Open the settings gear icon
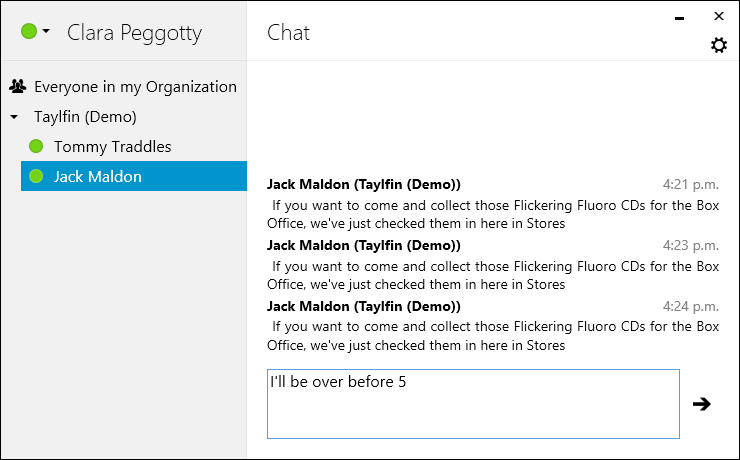740x460 pixels. point(719,45)
